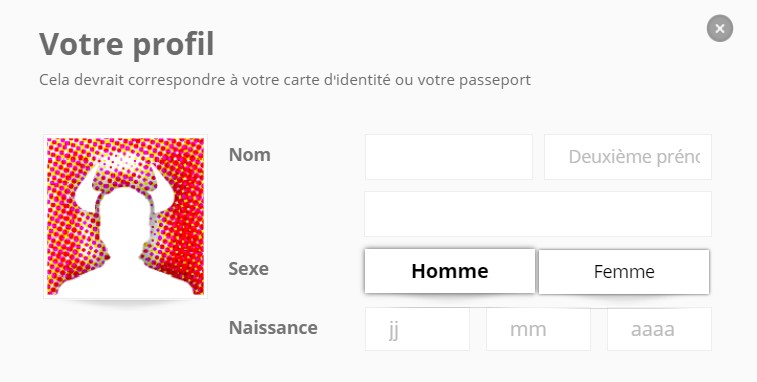
Task: Click the jj day of birth field
Action: tap(417, 329)
